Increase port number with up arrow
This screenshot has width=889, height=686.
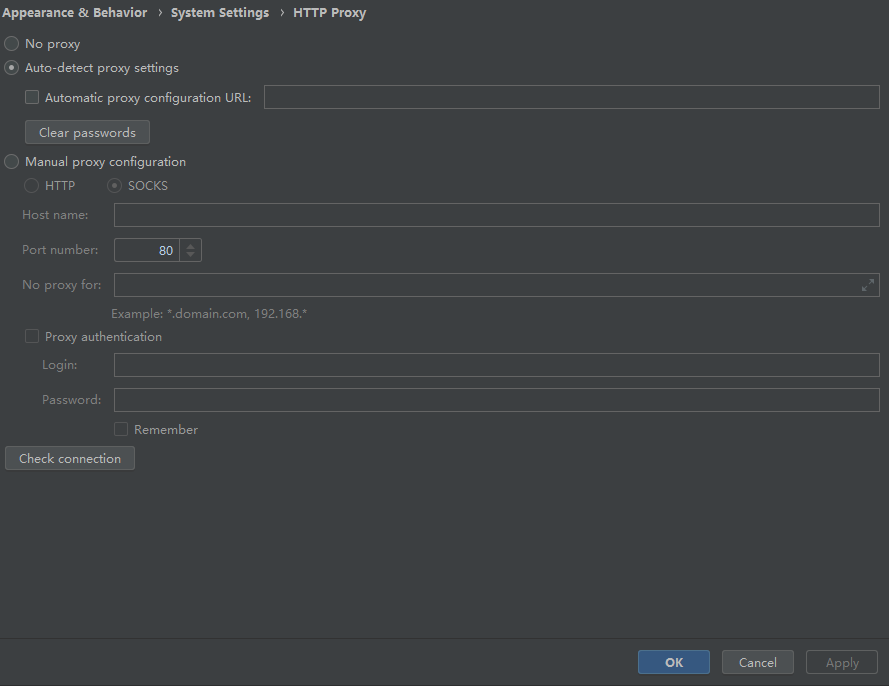(x=190, y=245)
